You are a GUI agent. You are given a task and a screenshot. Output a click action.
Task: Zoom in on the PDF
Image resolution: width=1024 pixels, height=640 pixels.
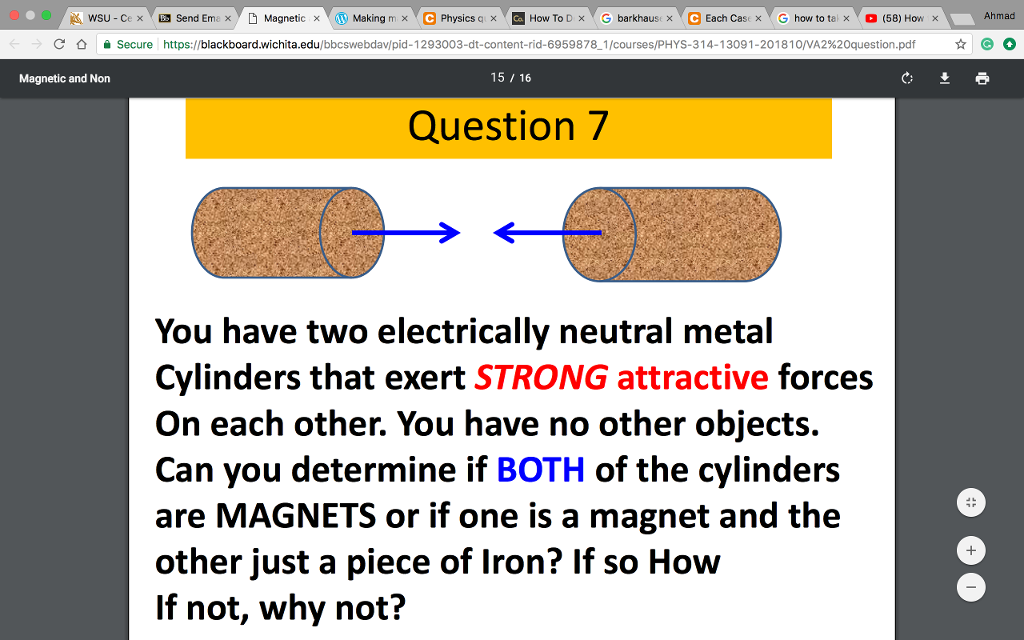[x=970, y=550]
